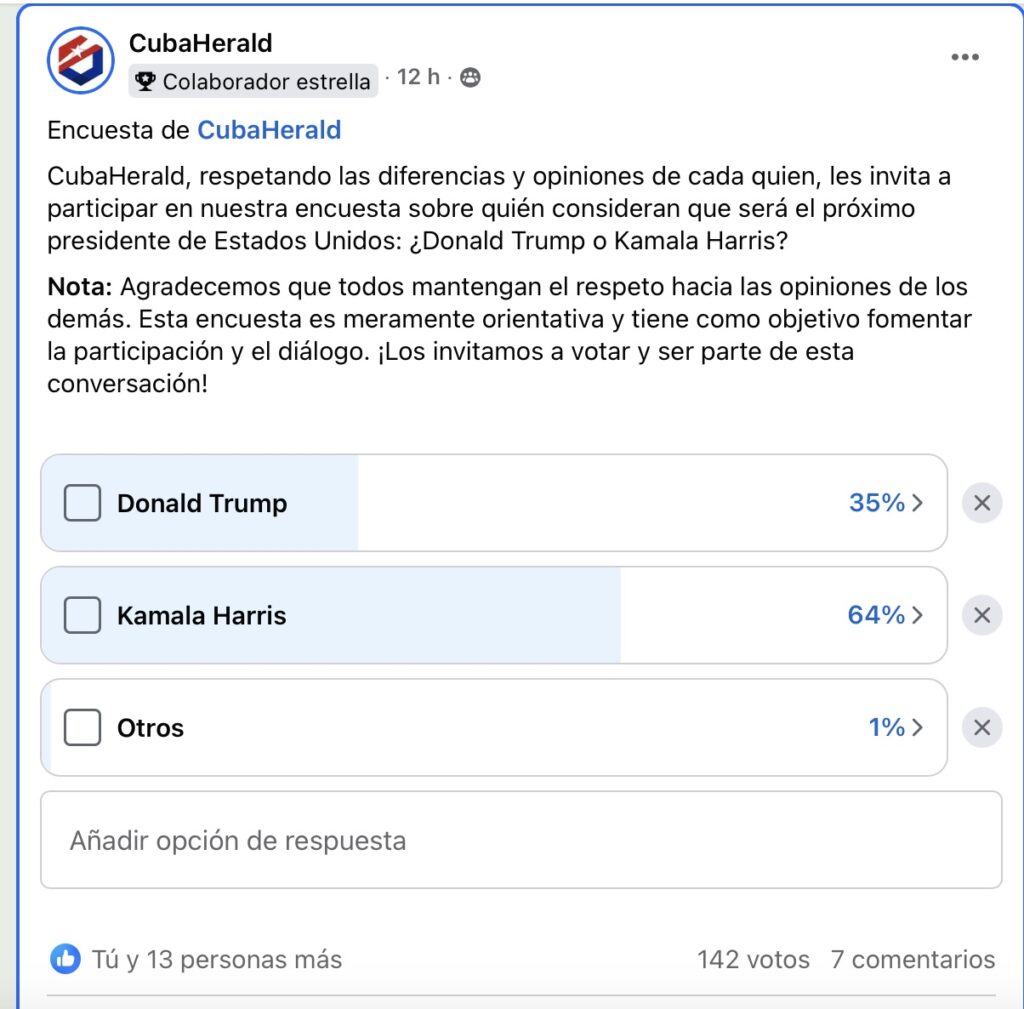The height and width of the screenshot is (1009, 1024).
Task: Remove the Donald Trump poll option
Action: click(981, 503)
